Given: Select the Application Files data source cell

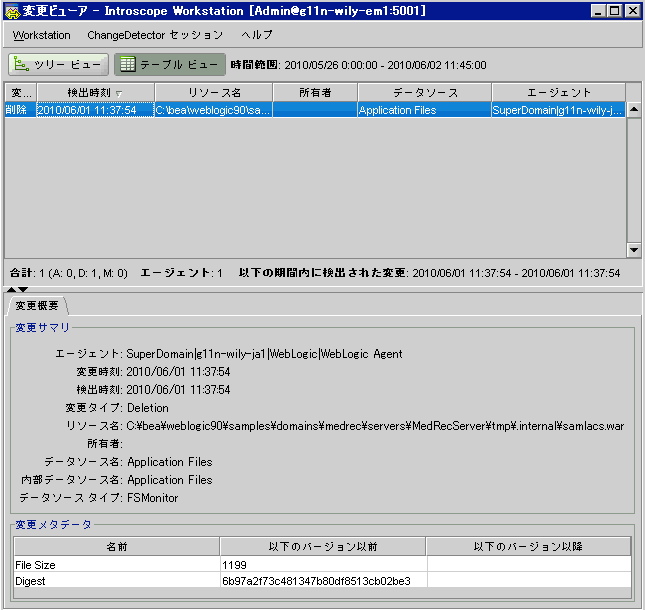Looking at the screenshot, I should [425, 110].
